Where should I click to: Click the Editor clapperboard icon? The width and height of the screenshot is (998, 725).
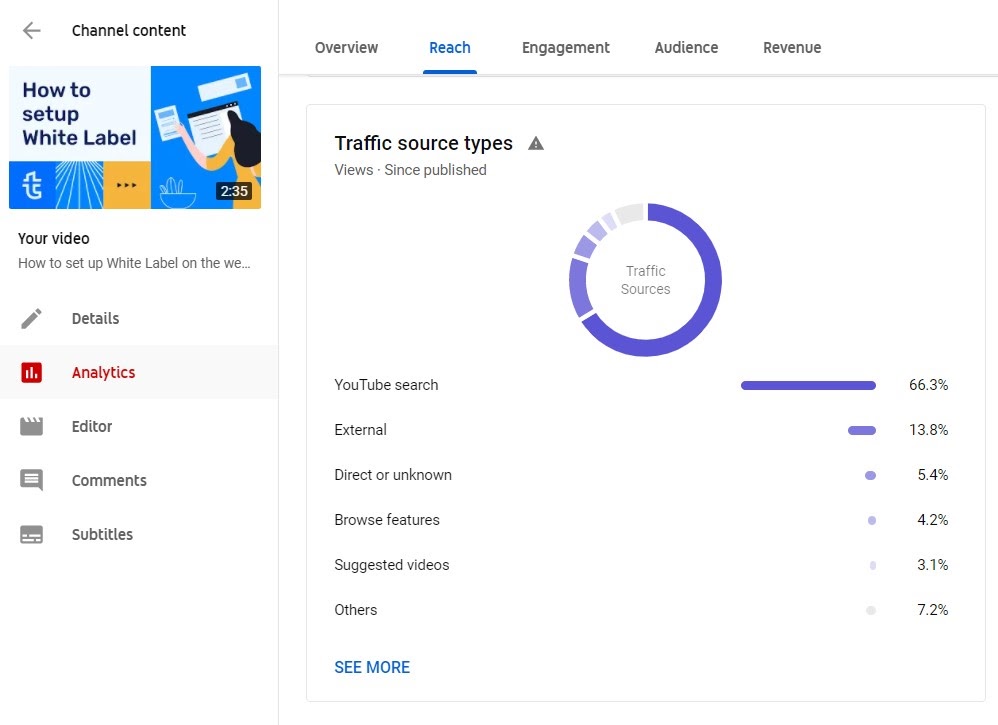tap(32, 426)
